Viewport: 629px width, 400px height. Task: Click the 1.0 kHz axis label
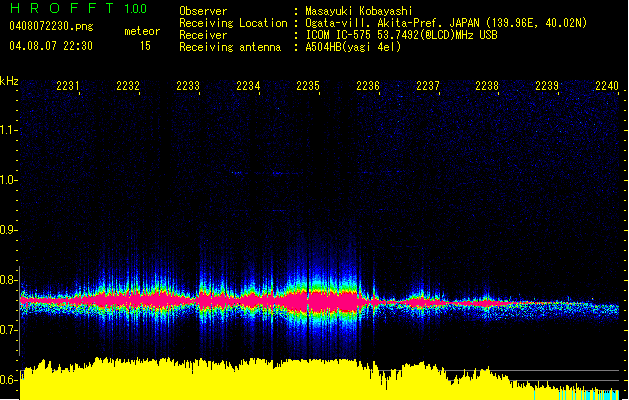click(8, 180)
